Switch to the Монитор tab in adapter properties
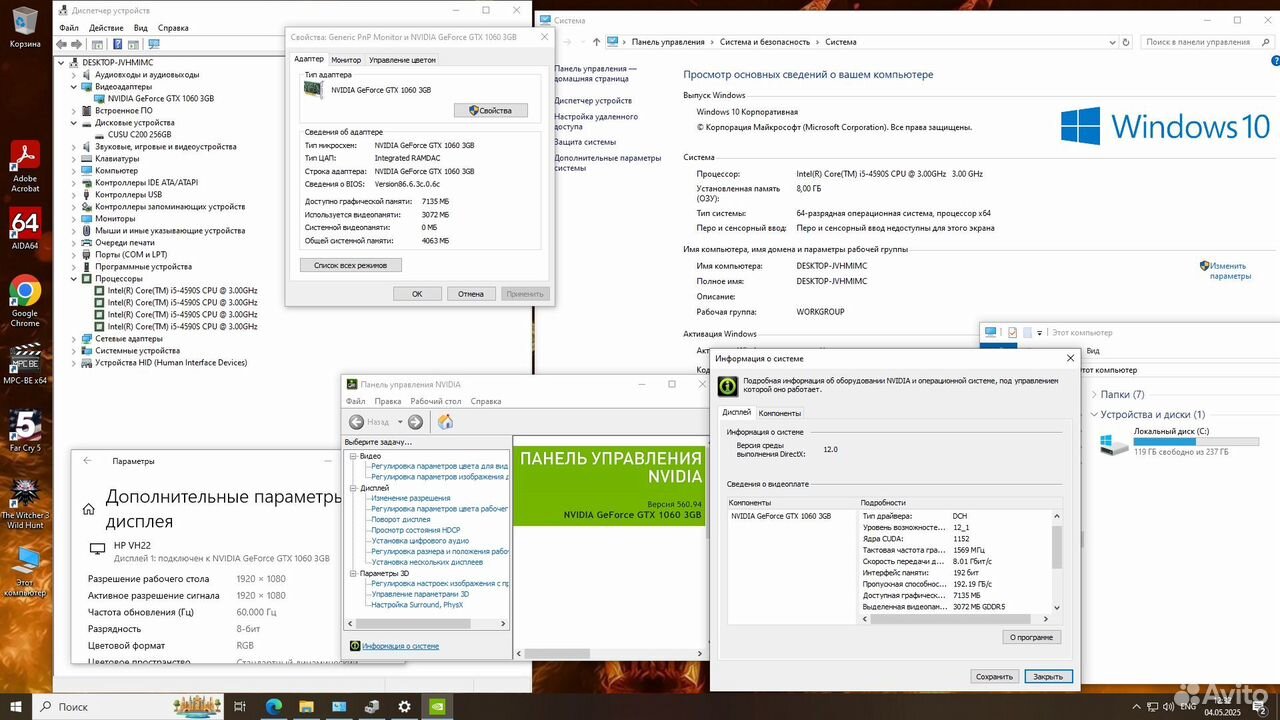1280x720 pixels. pyautogui.click(x=346, y=60)
